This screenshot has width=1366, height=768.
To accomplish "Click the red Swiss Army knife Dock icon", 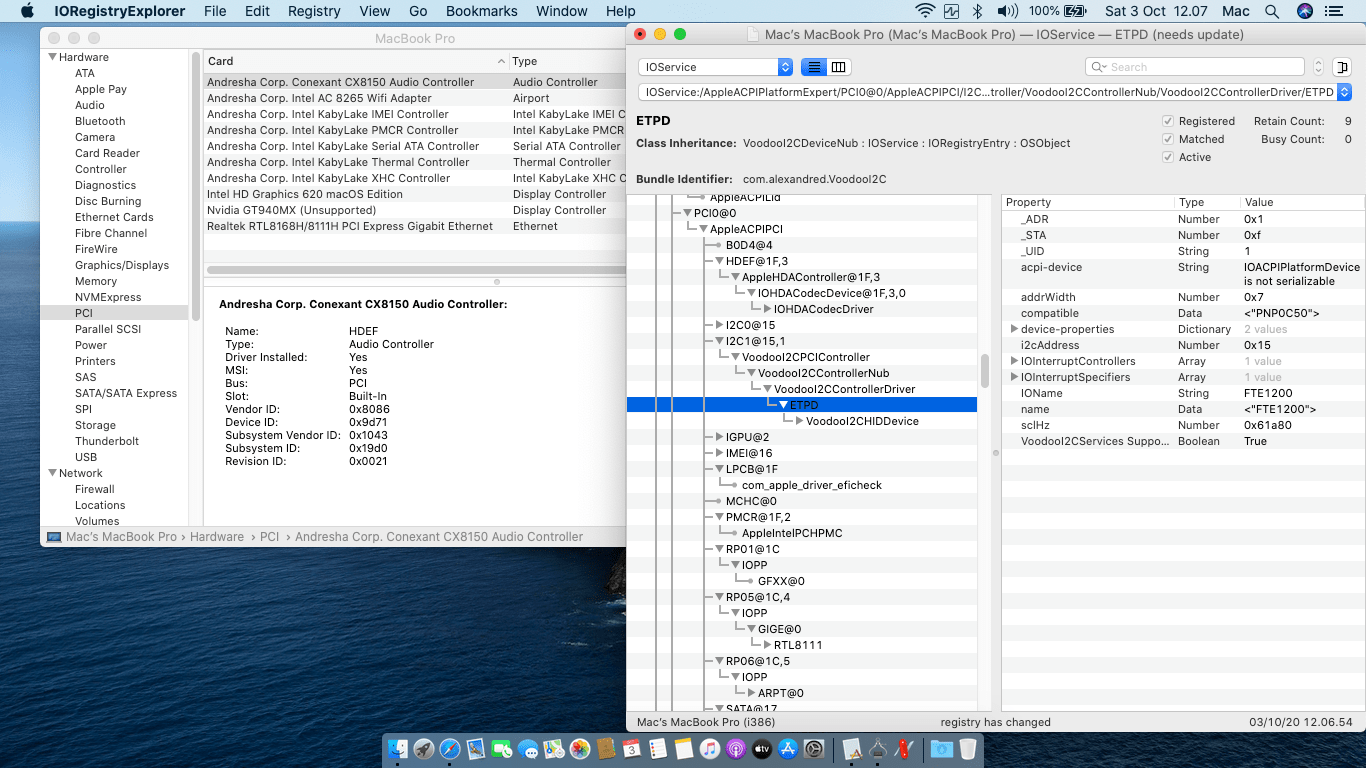I will 905,748.
